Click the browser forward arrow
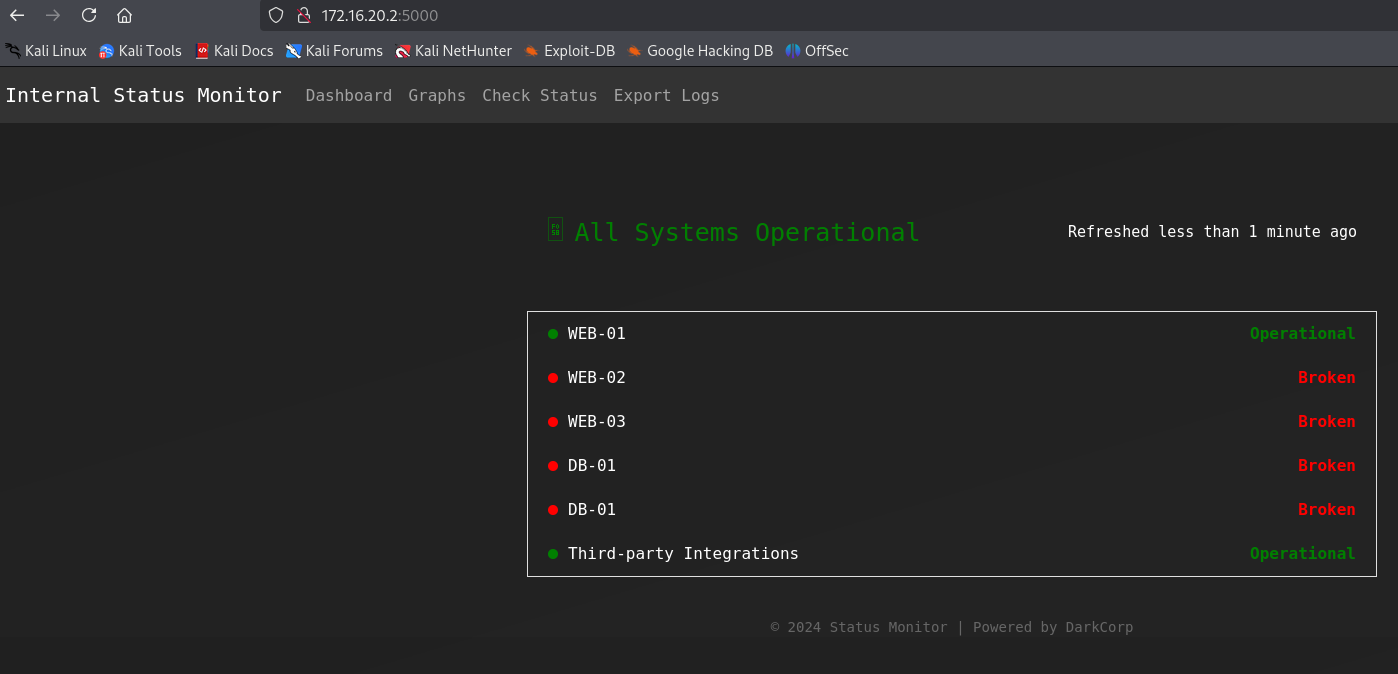The width and height of the screenshot is (1398, 674). pos(53,15)
